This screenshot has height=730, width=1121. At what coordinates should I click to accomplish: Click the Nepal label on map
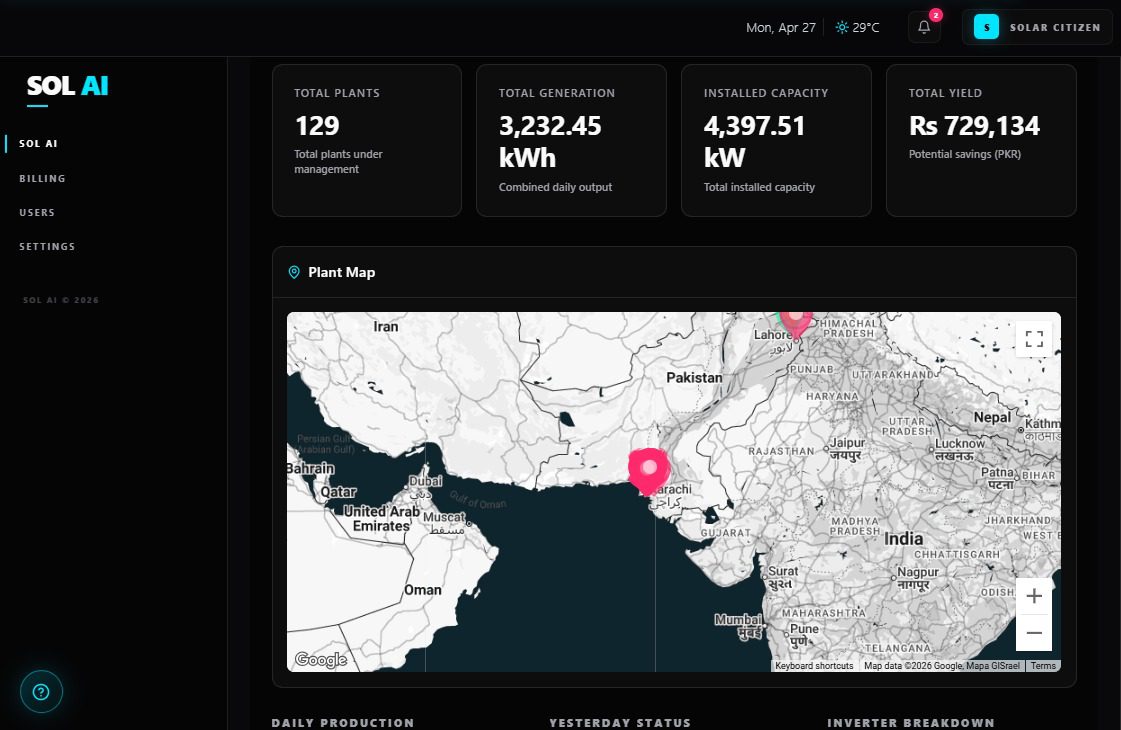pos(992,417)
